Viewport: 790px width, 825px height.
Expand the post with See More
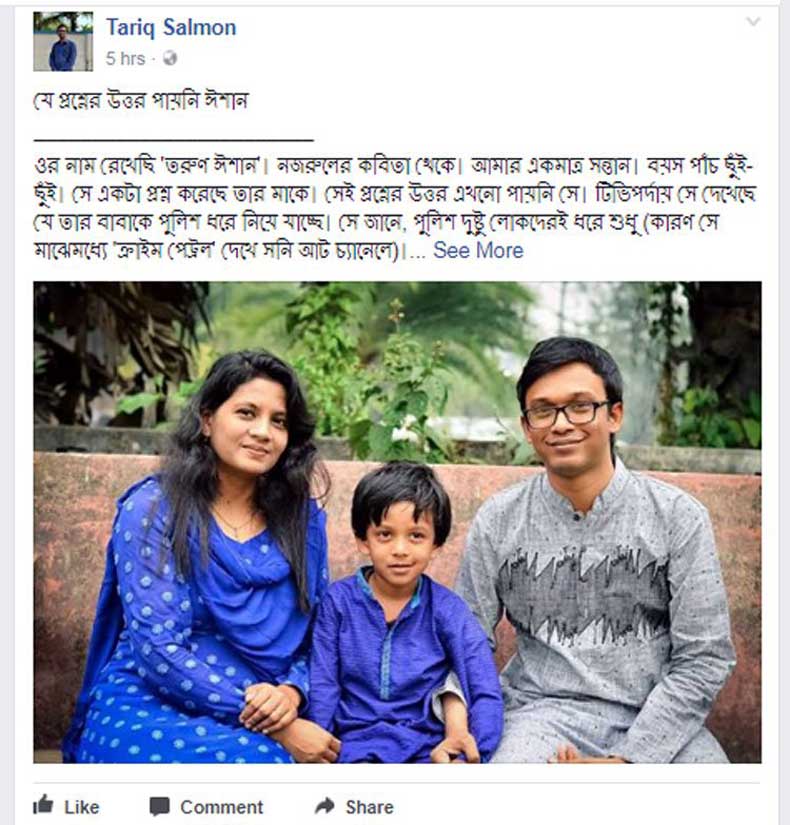478,250
